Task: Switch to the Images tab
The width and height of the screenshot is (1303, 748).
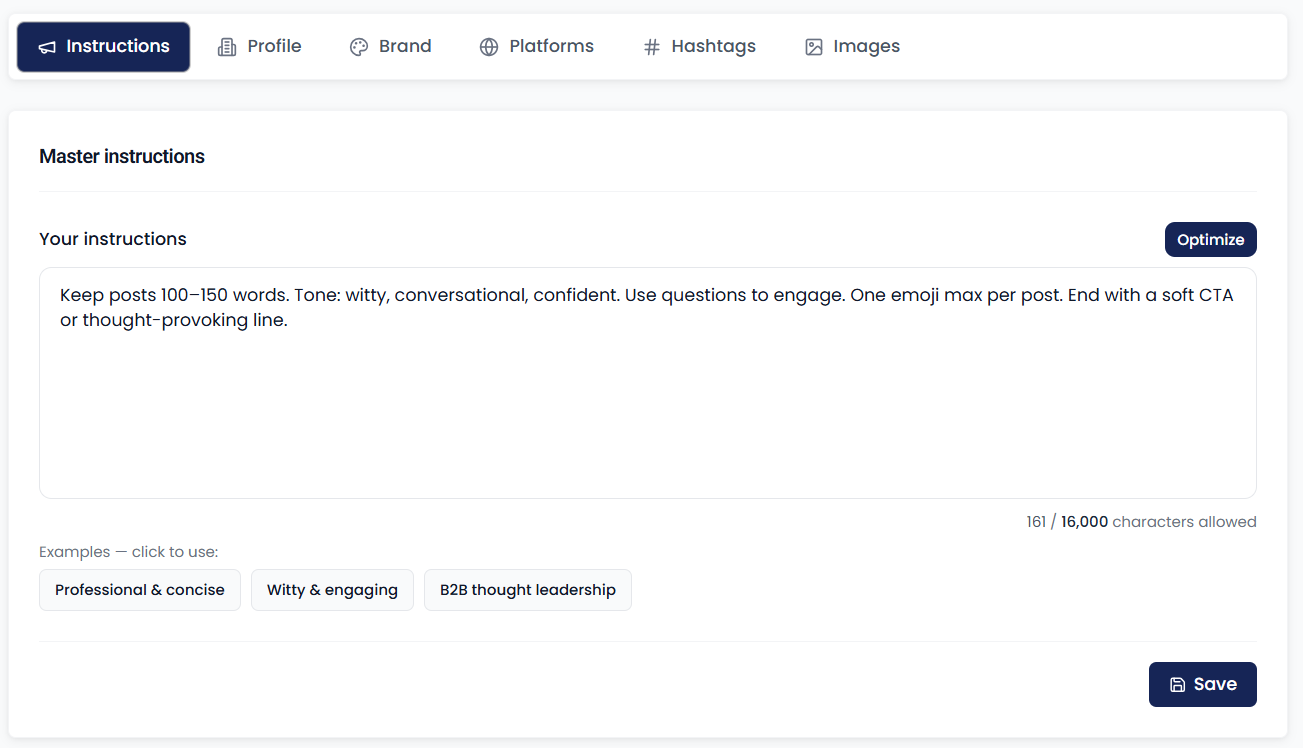Action: tap(853, 47)
